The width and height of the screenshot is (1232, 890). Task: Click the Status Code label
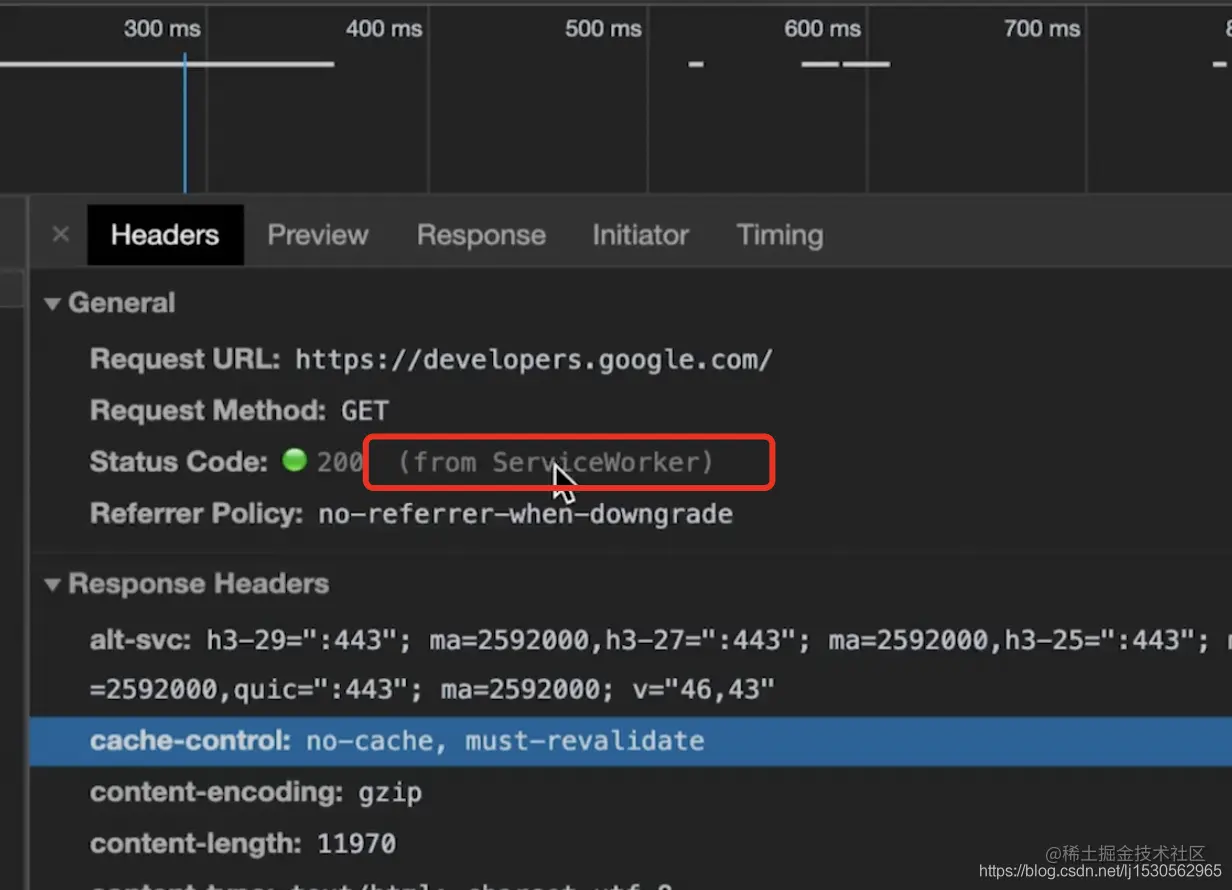pyautogui.click(x=179, y=462)
